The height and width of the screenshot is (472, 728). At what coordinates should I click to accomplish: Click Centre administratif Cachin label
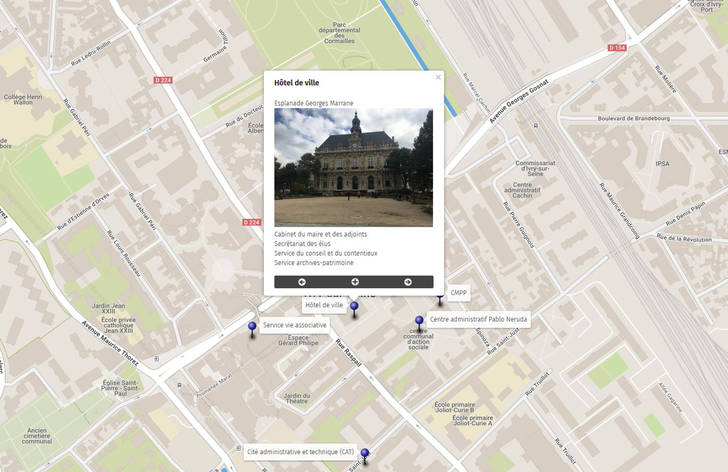point(522,190)
